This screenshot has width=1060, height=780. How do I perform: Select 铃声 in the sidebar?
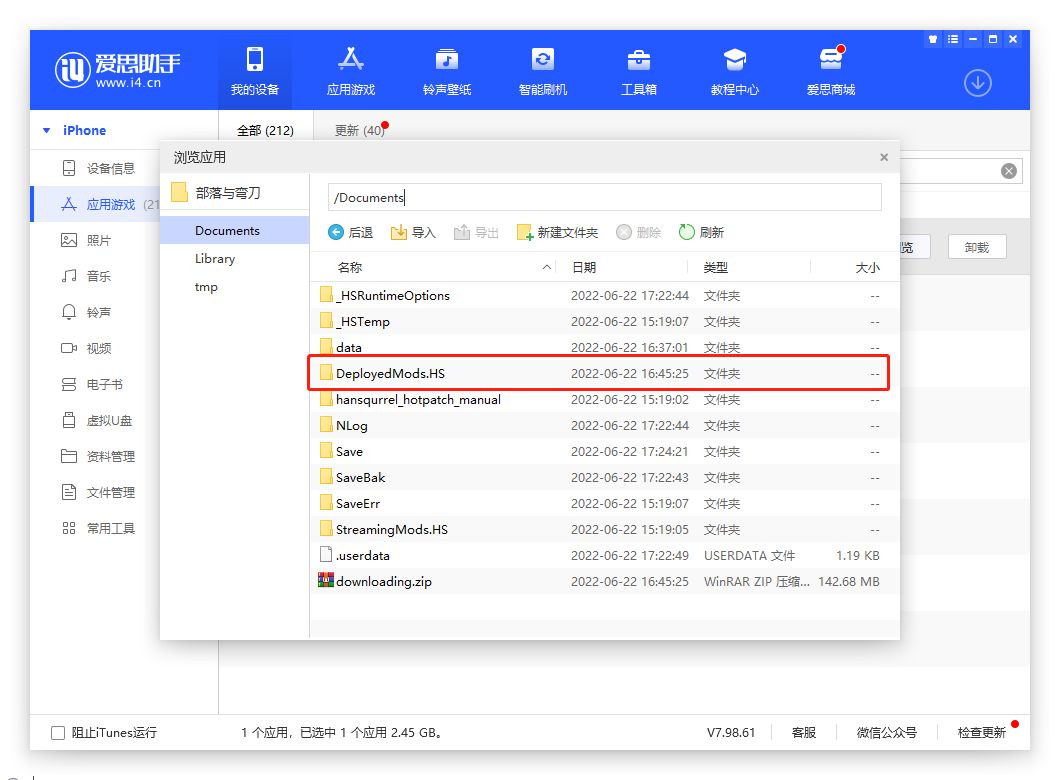tap(87, 312)
